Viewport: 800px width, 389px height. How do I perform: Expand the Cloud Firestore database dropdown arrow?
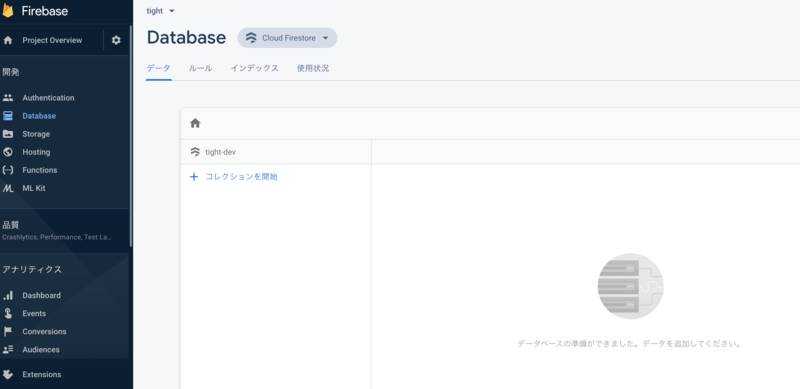[326, 38]
